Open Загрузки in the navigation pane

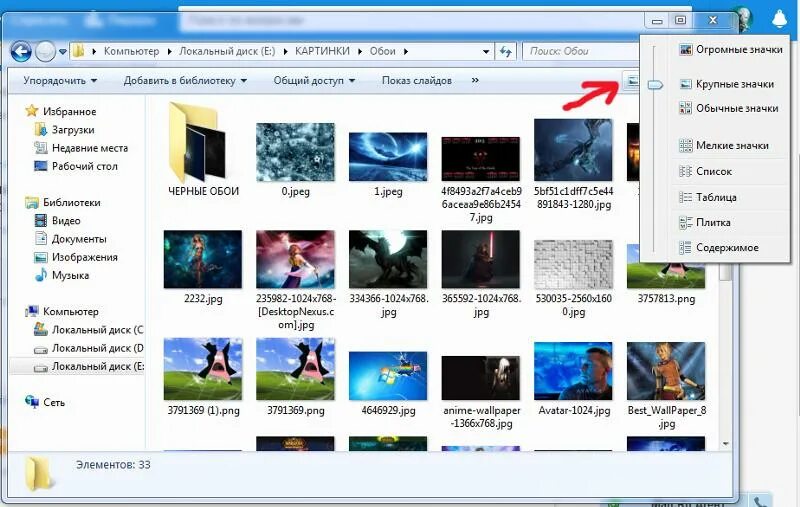(72, 130)
